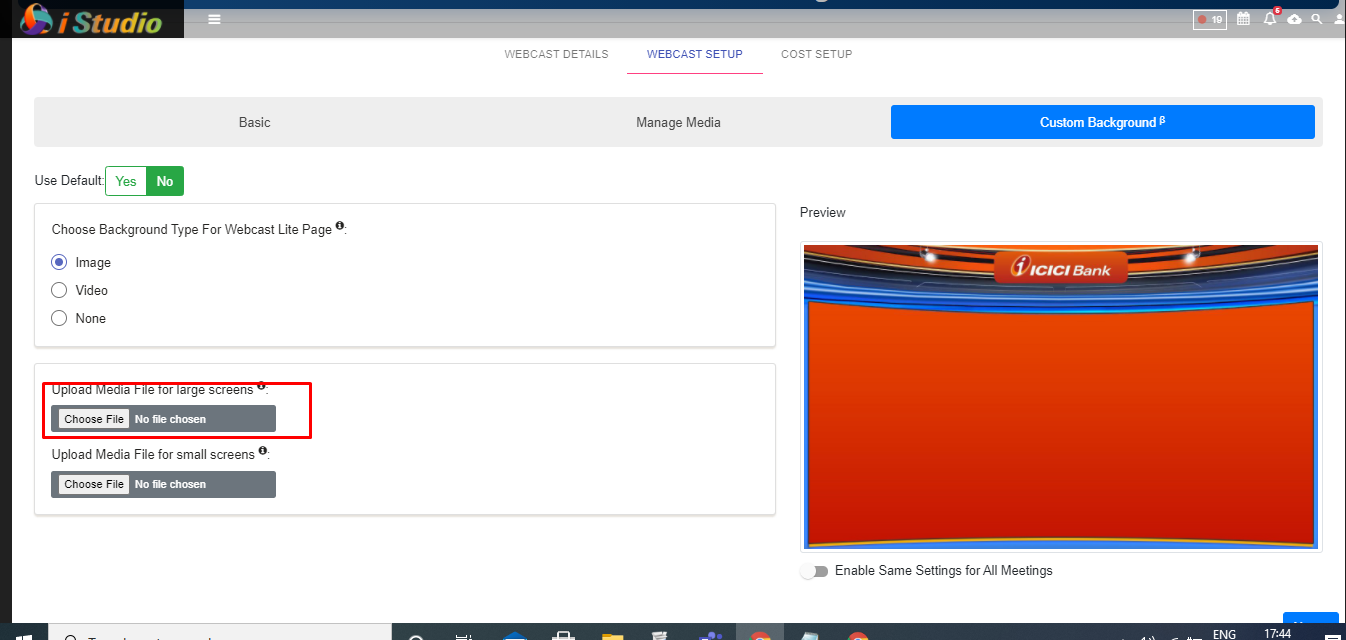Click the search magnifier icon
The image size is (1346, 640).
click(1317, 19)
